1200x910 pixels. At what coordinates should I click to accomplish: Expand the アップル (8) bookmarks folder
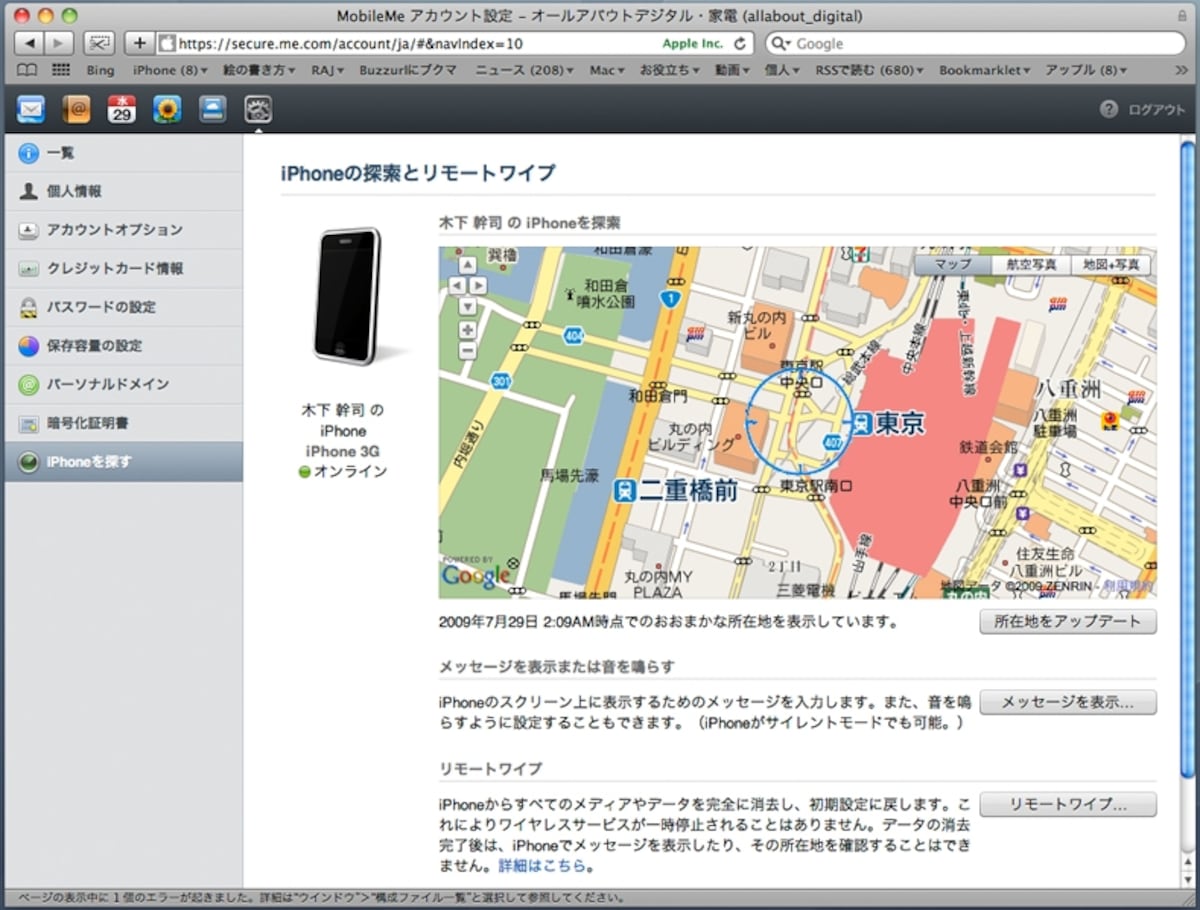coord(1086,70)
